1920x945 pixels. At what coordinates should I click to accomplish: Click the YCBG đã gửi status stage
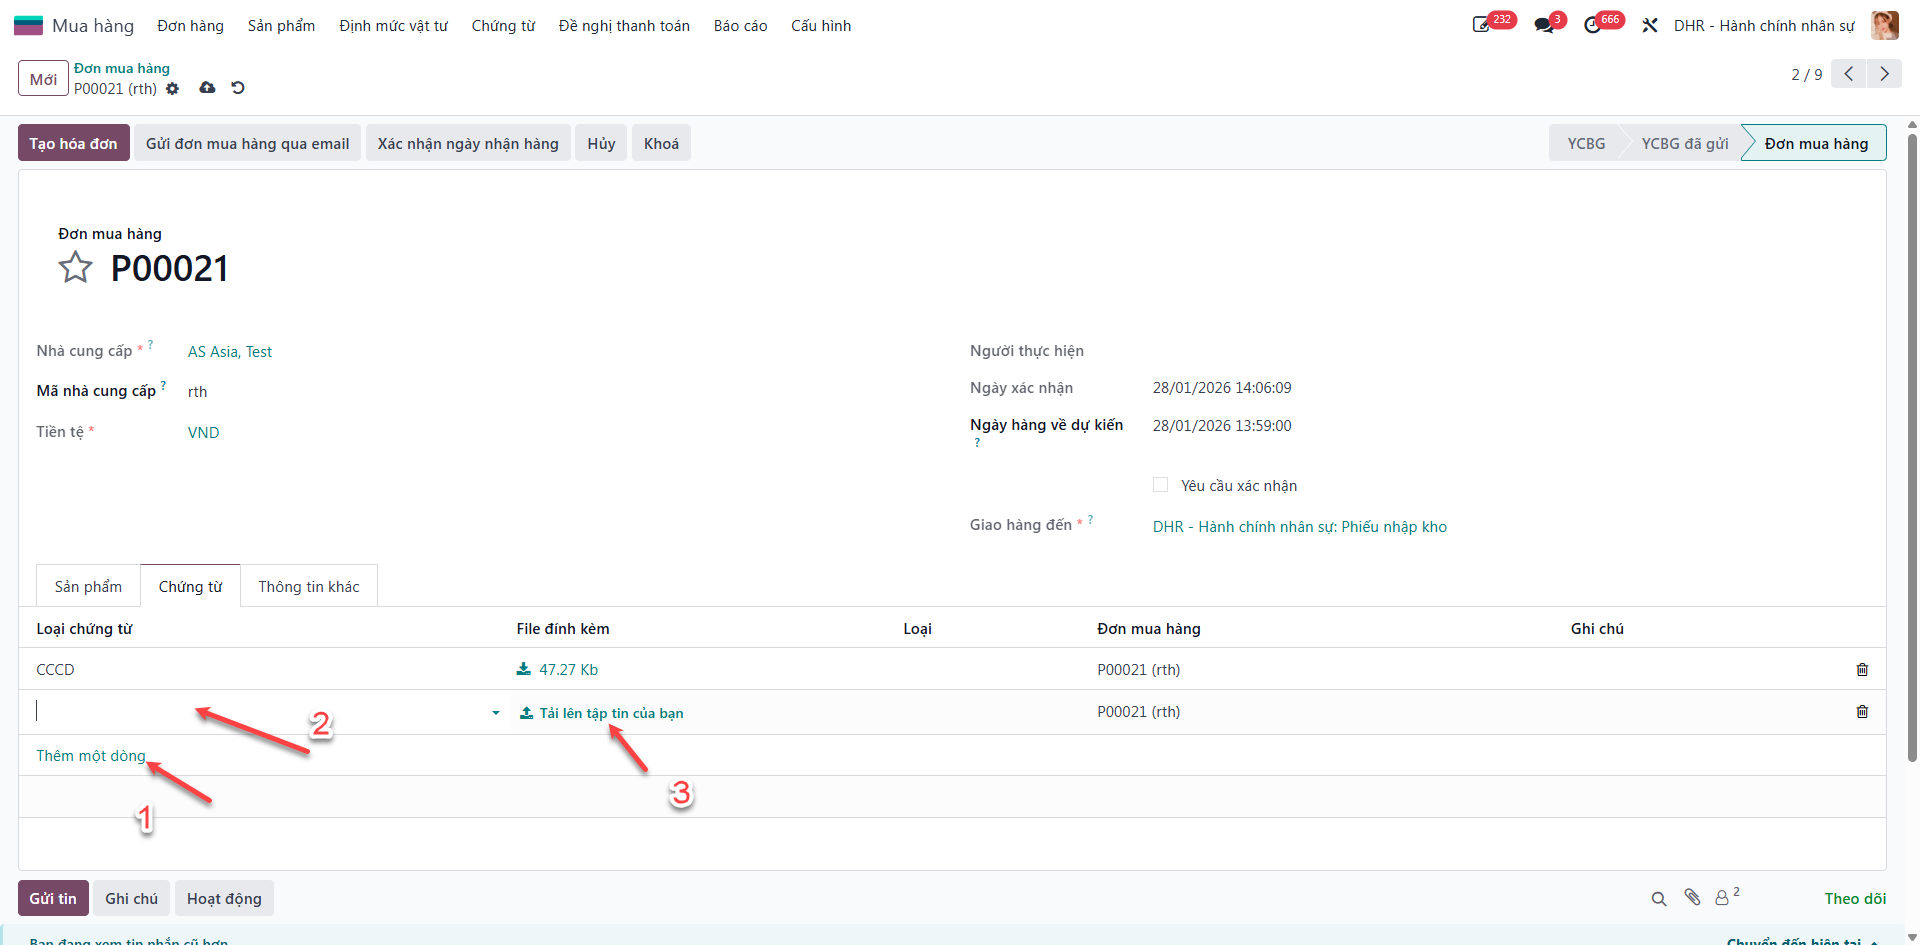(x=1684, y=143)
